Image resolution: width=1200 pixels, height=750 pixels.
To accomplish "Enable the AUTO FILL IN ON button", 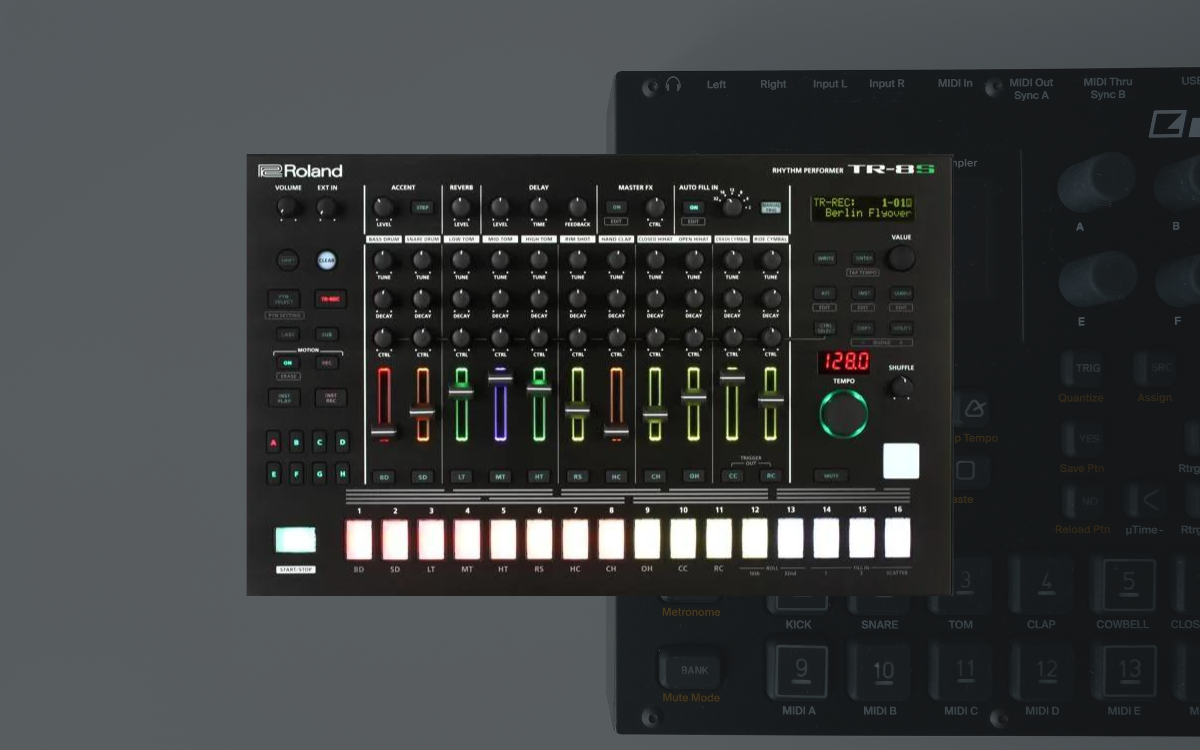I will [x=692, y=207].
